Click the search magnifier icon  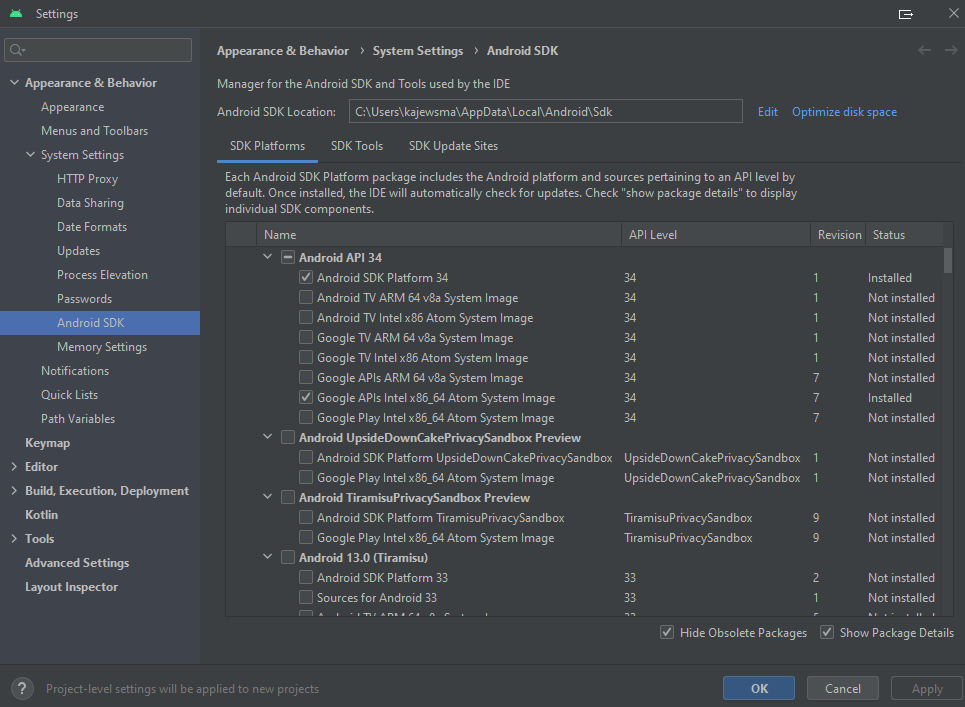click(17, 50)
